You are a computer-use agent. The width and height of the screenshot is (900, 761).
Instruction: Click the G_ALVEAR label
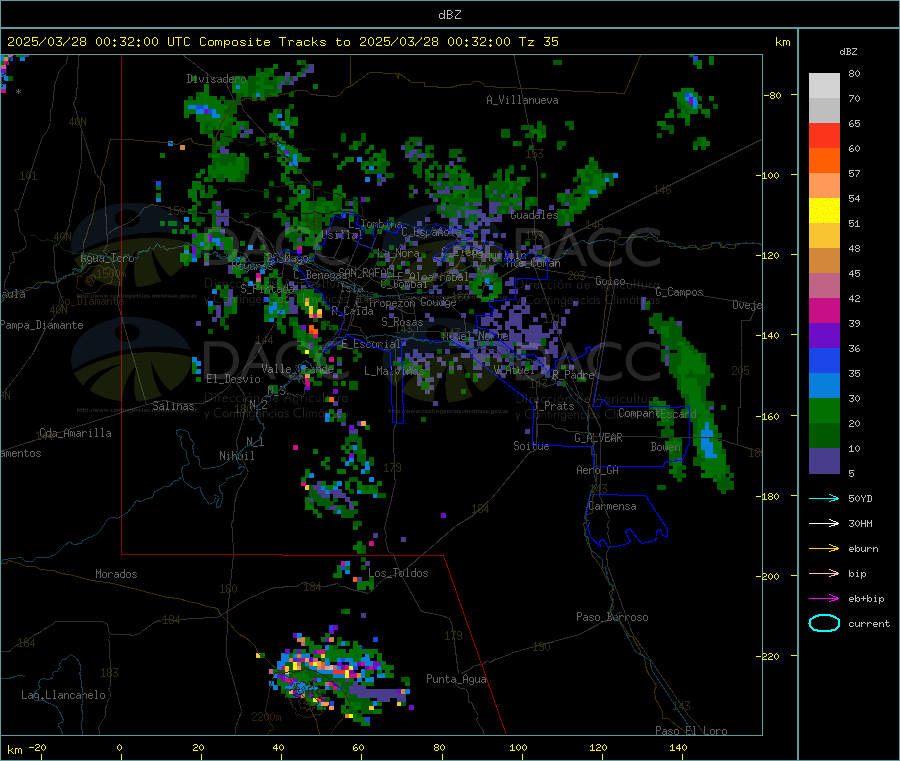coord(598,438)
